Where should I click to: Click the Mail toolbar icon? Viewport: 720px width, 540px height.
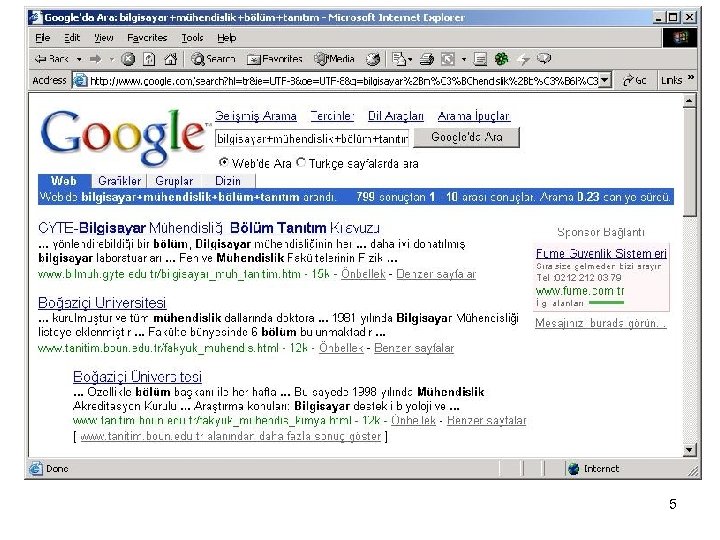click(399, 59)
